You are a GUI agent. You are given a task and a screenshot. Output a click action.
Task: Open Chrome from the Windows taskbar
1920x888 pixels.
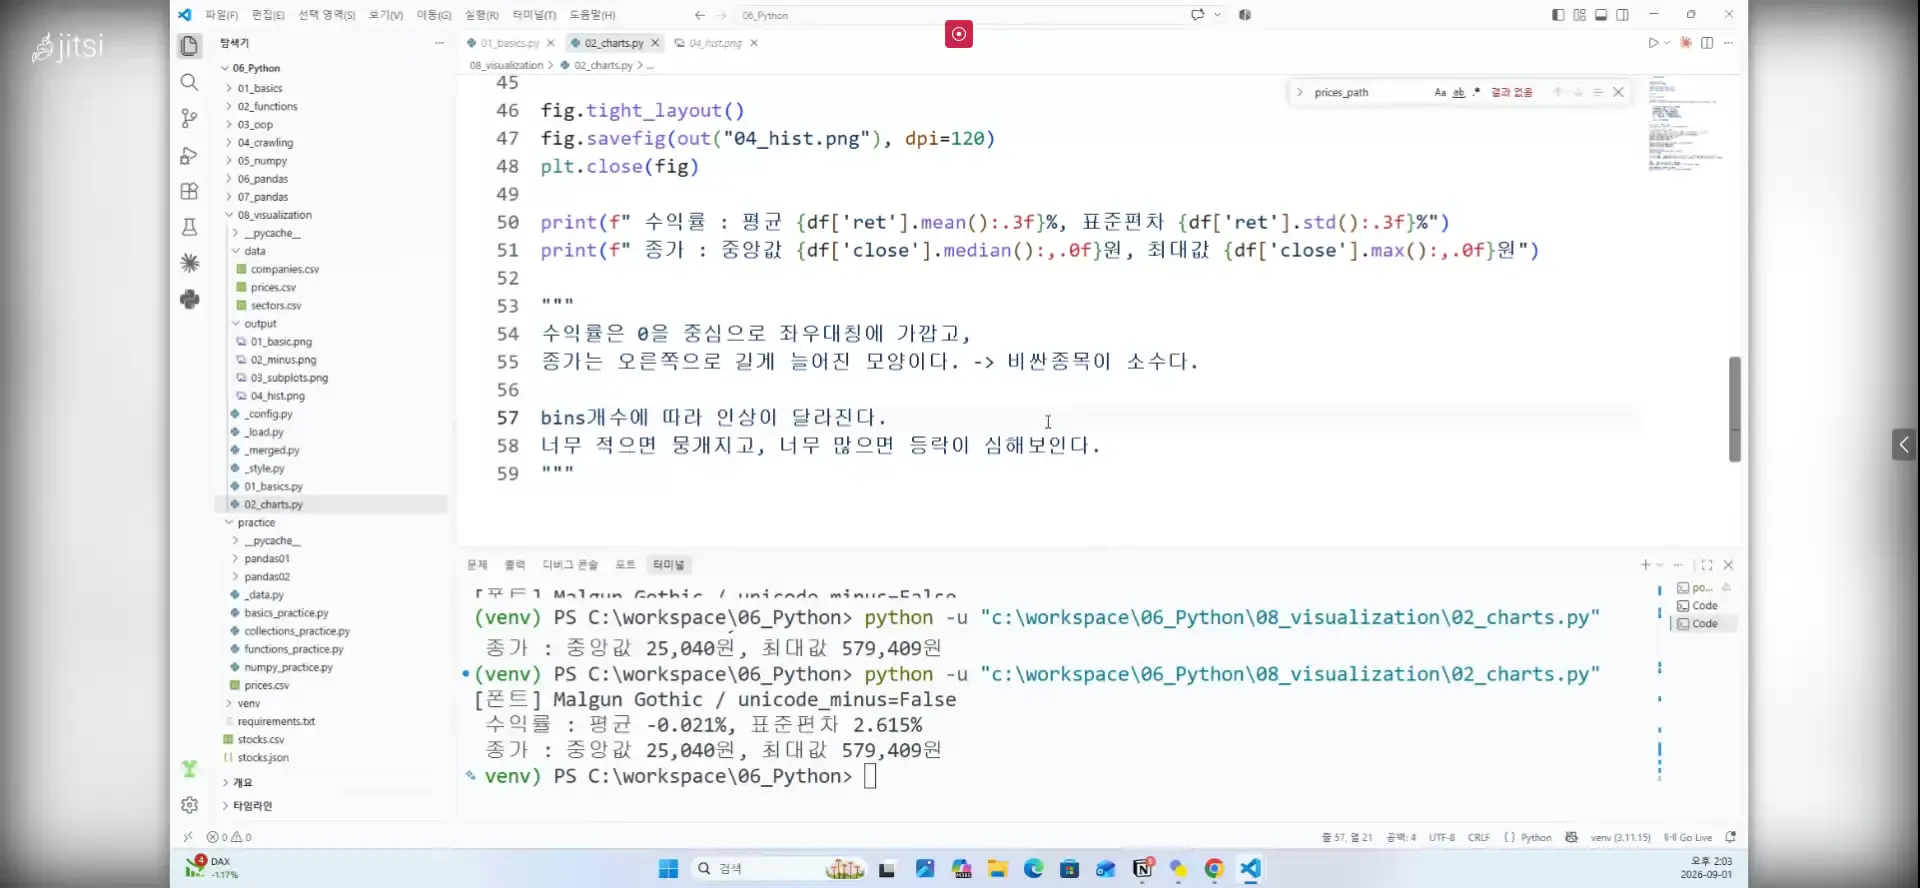1214,868
